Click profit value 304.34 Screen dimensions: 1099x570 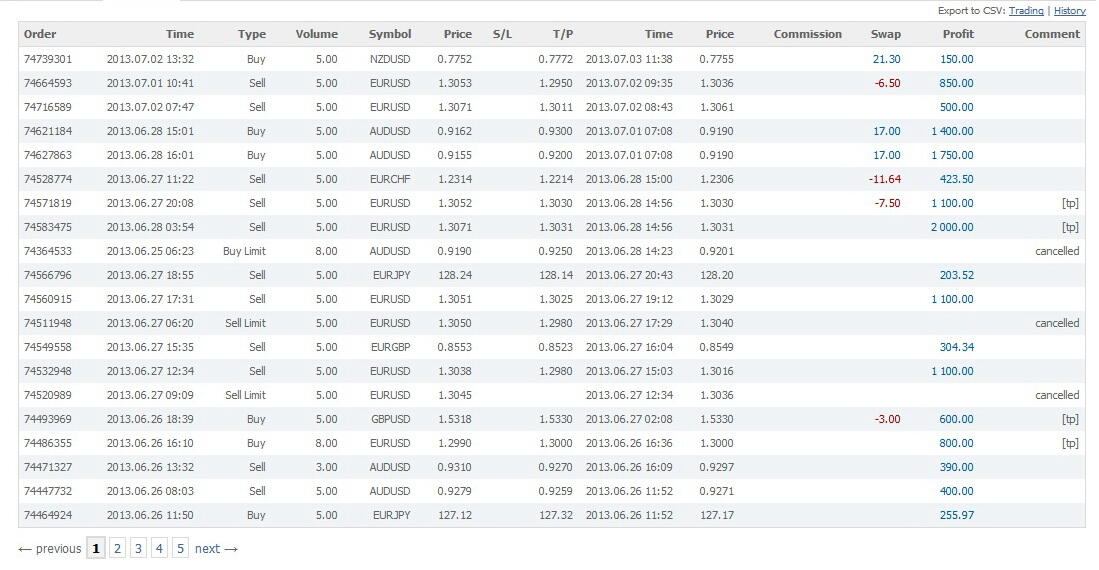pyautogui.click(x=957, y=347)
